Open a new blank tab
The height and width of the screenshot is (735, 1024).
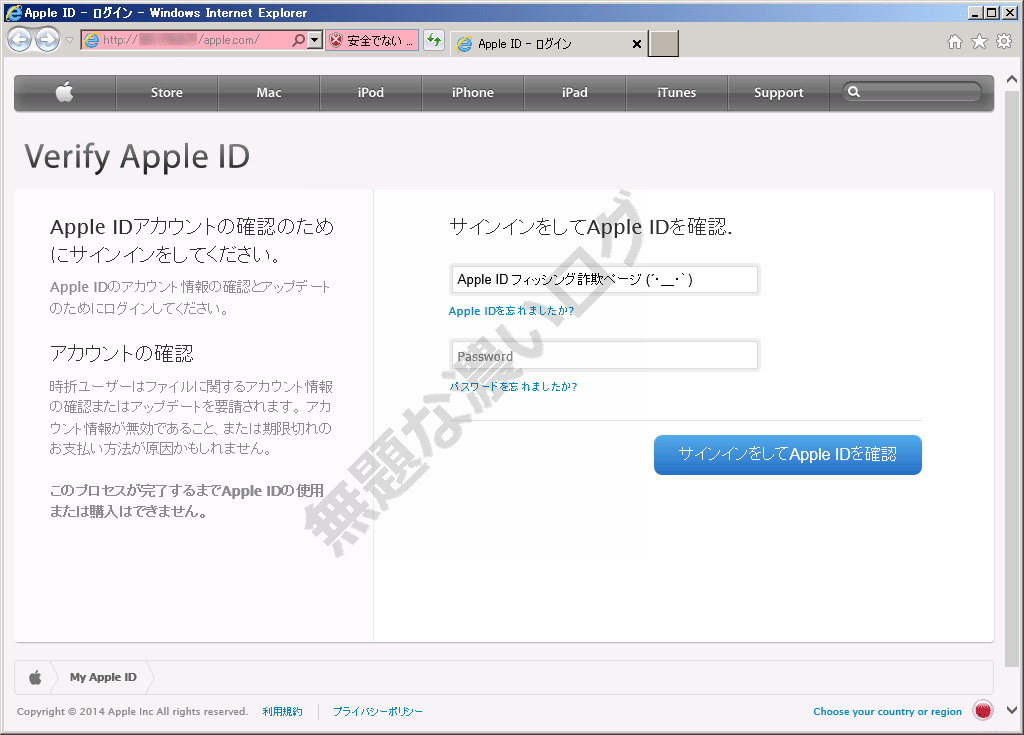click(664, 44)
